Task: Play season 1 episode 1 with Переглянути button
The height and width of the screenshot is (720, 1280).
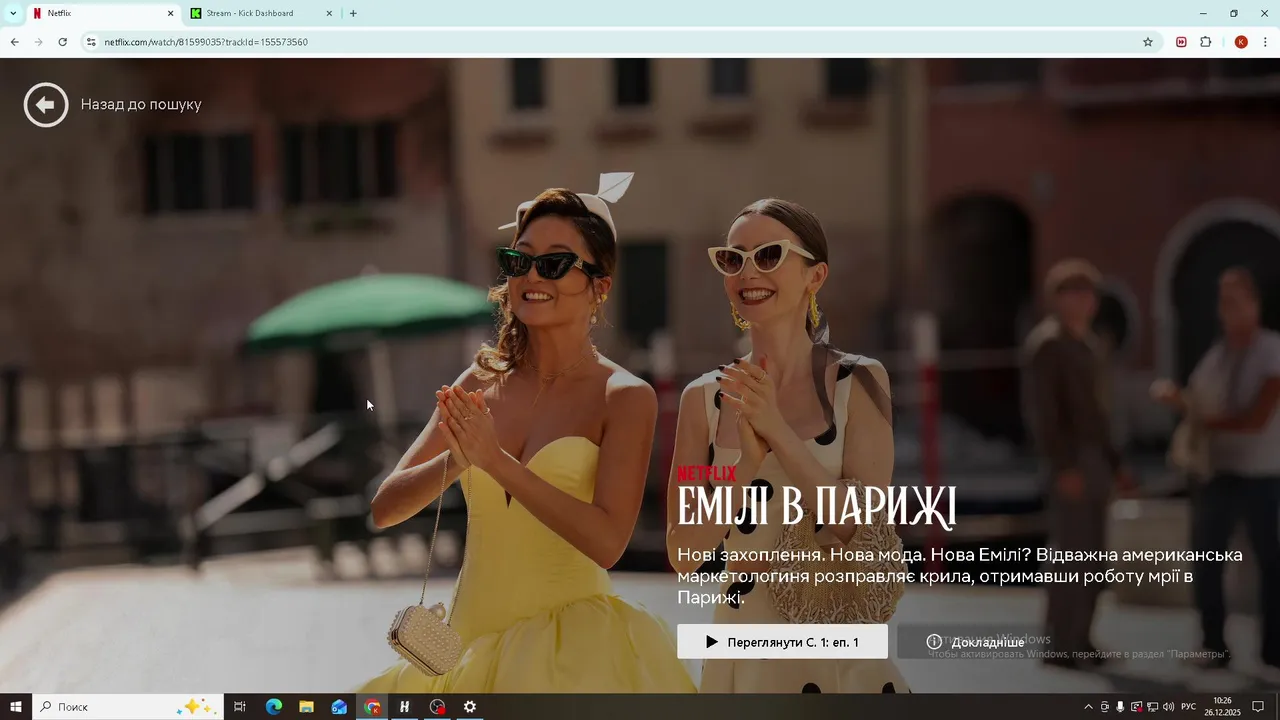Action: coord(782,642)
